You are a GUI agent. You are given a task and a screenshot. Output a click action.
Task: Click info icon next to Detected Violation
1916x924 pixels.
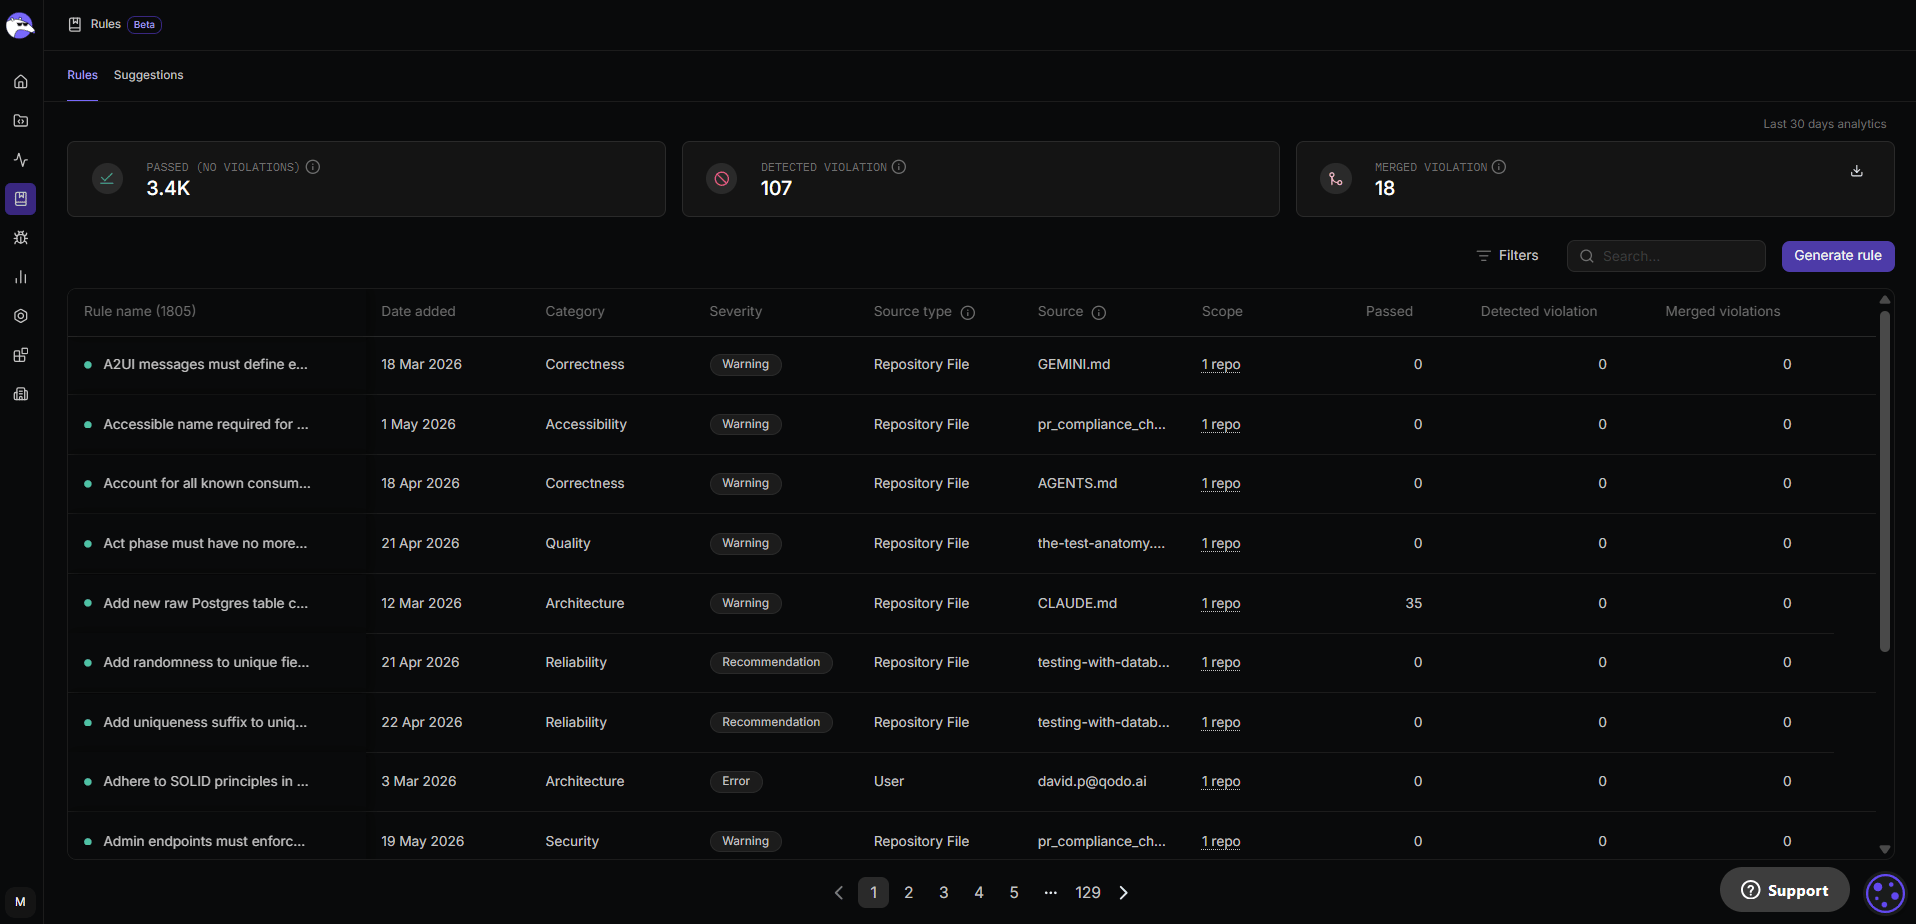click(899, 167)
